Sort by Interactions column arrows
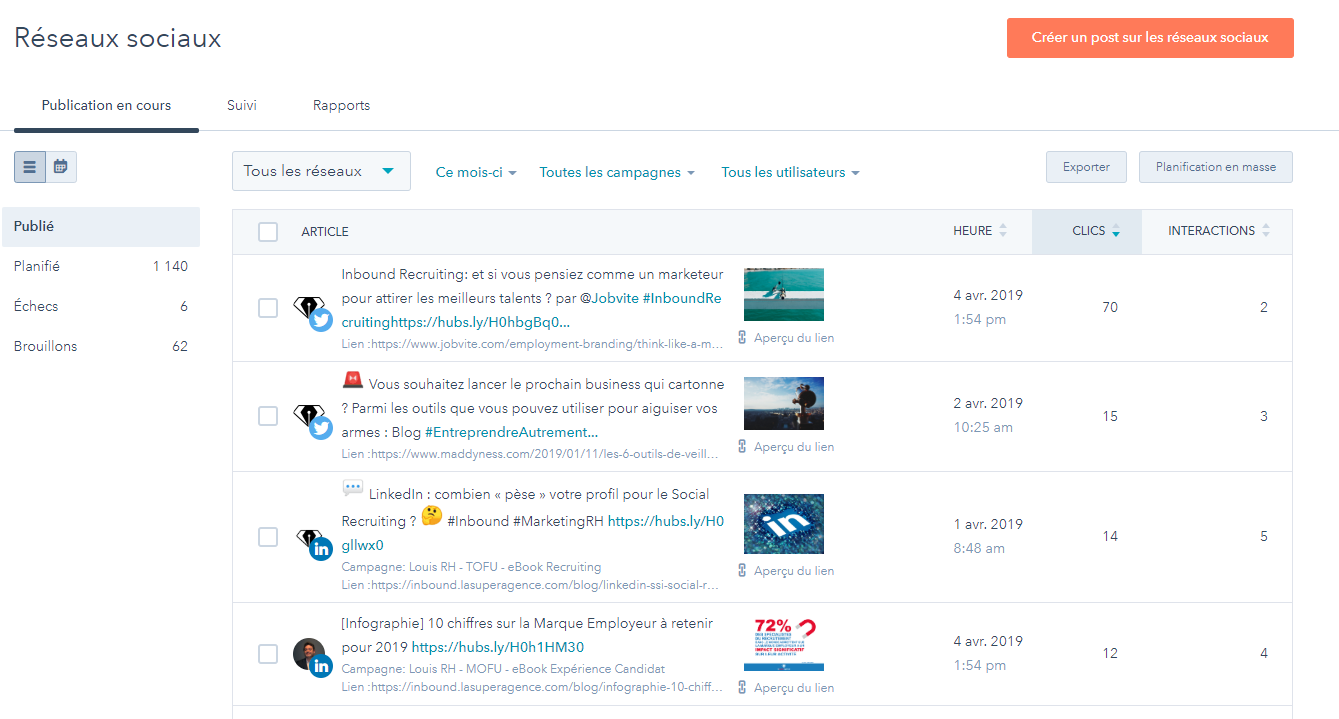This screenshot has width=1339, height=719. coord(1266,231)
